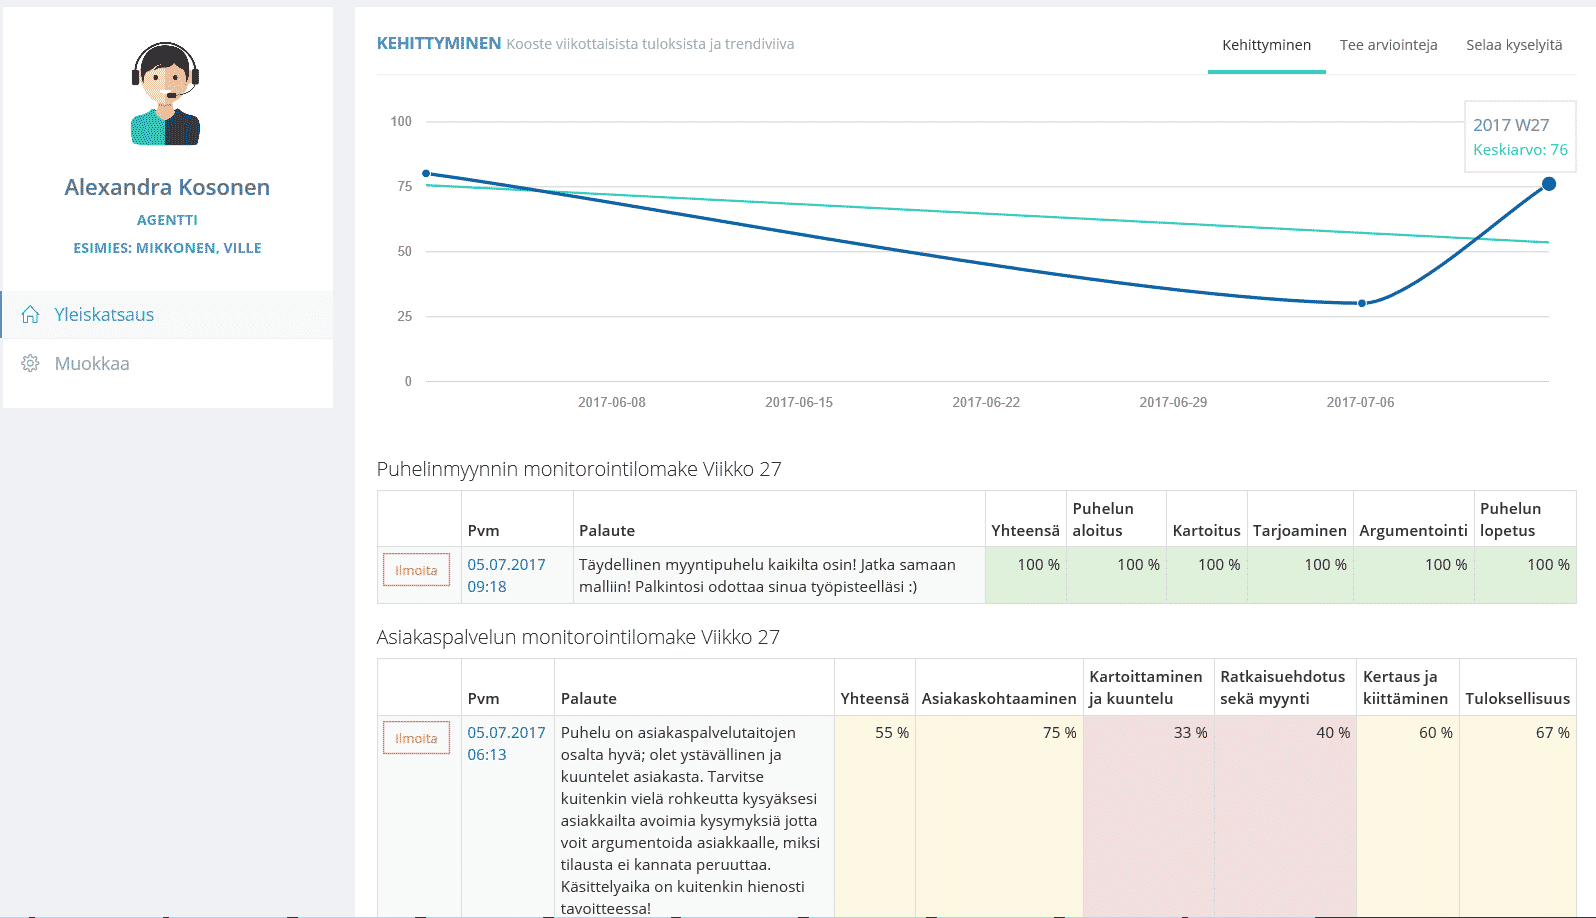Open the Muokkaa sidebar item
The image size is (1596, 918).
tap(92, 363)
